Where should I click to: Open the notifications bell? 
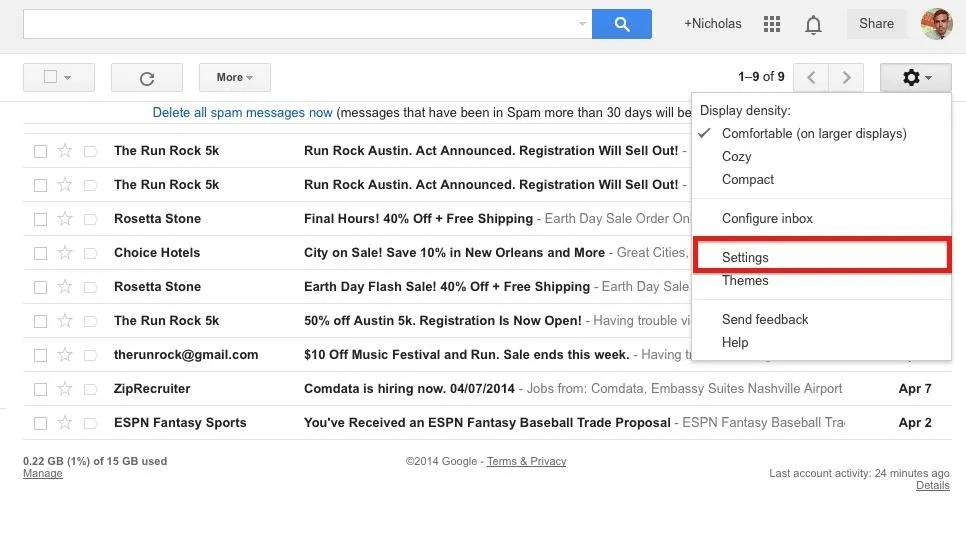click(x=813, y=25)
